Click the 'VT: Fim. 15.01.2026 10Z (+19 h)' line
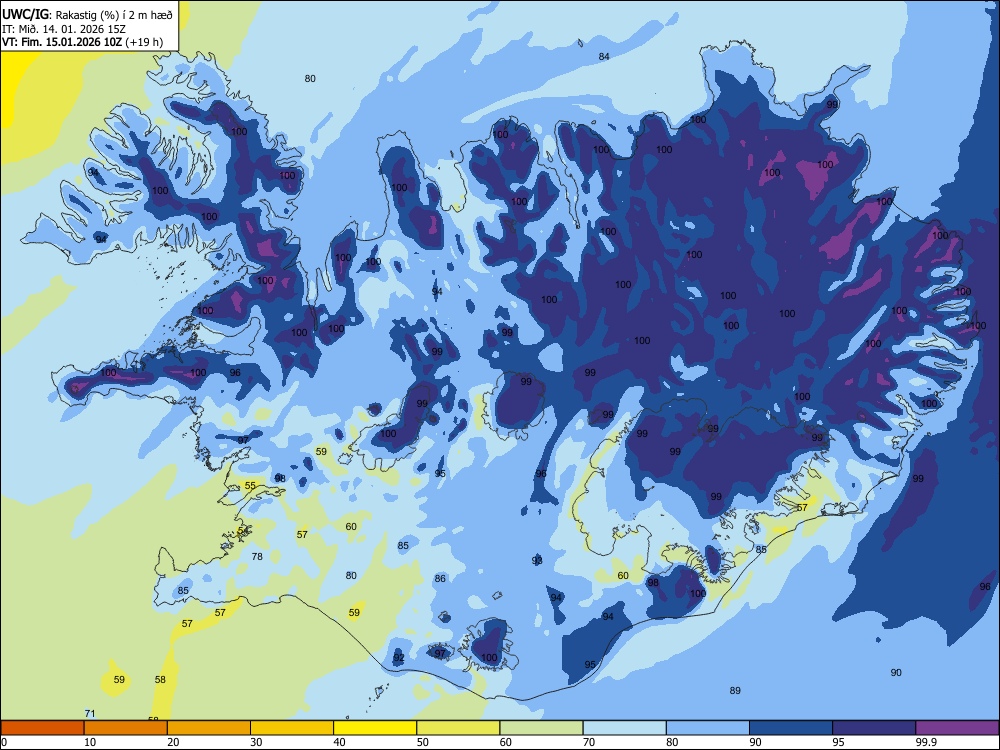This screenshot has height=750, width=1000. pos(82,42)
